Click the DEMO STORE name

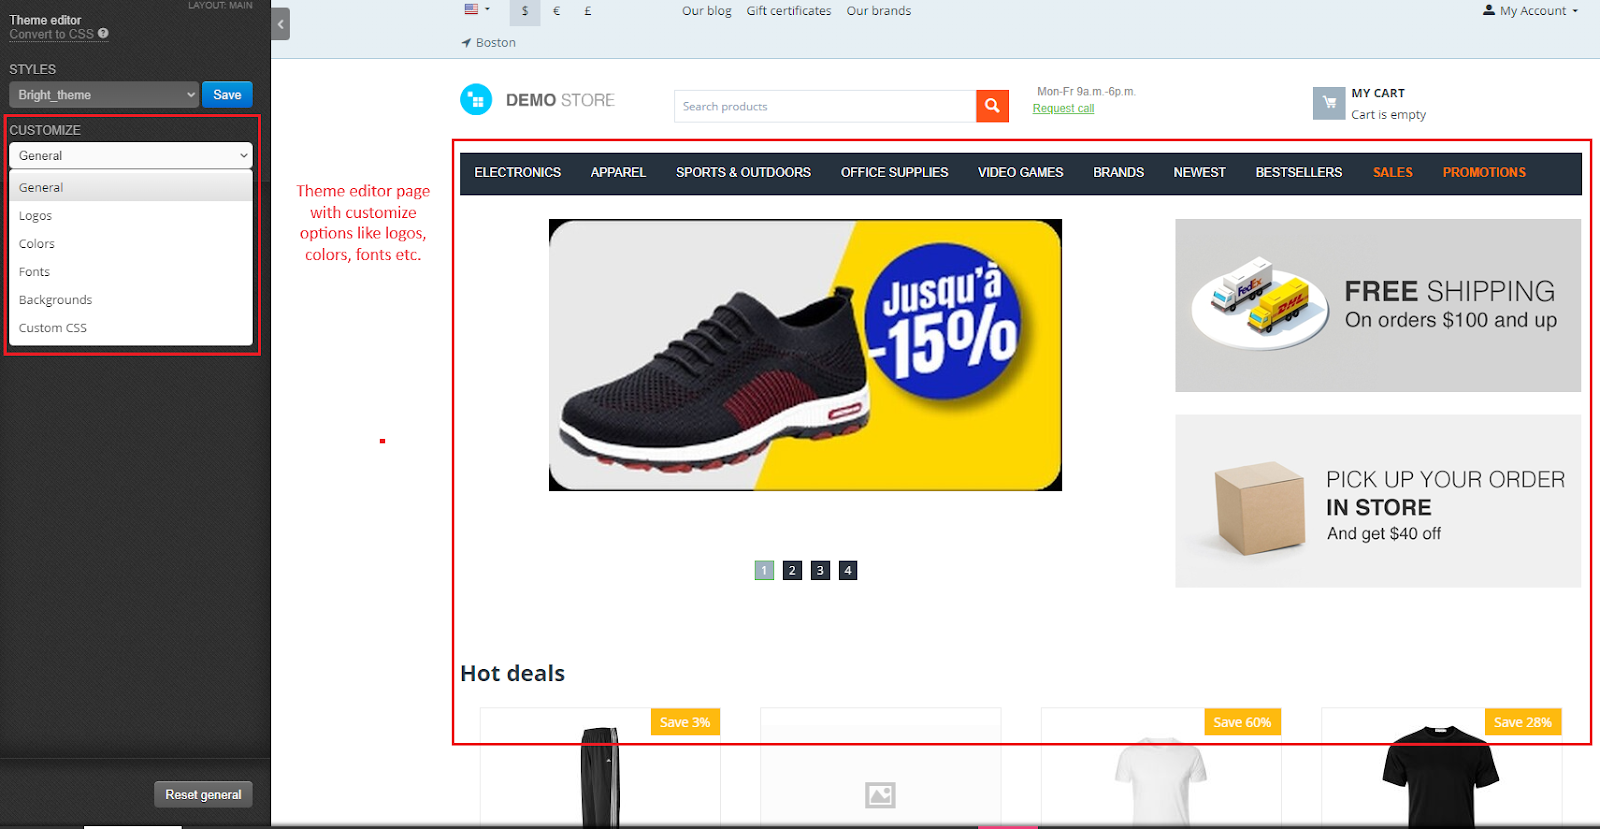point(560,100)
